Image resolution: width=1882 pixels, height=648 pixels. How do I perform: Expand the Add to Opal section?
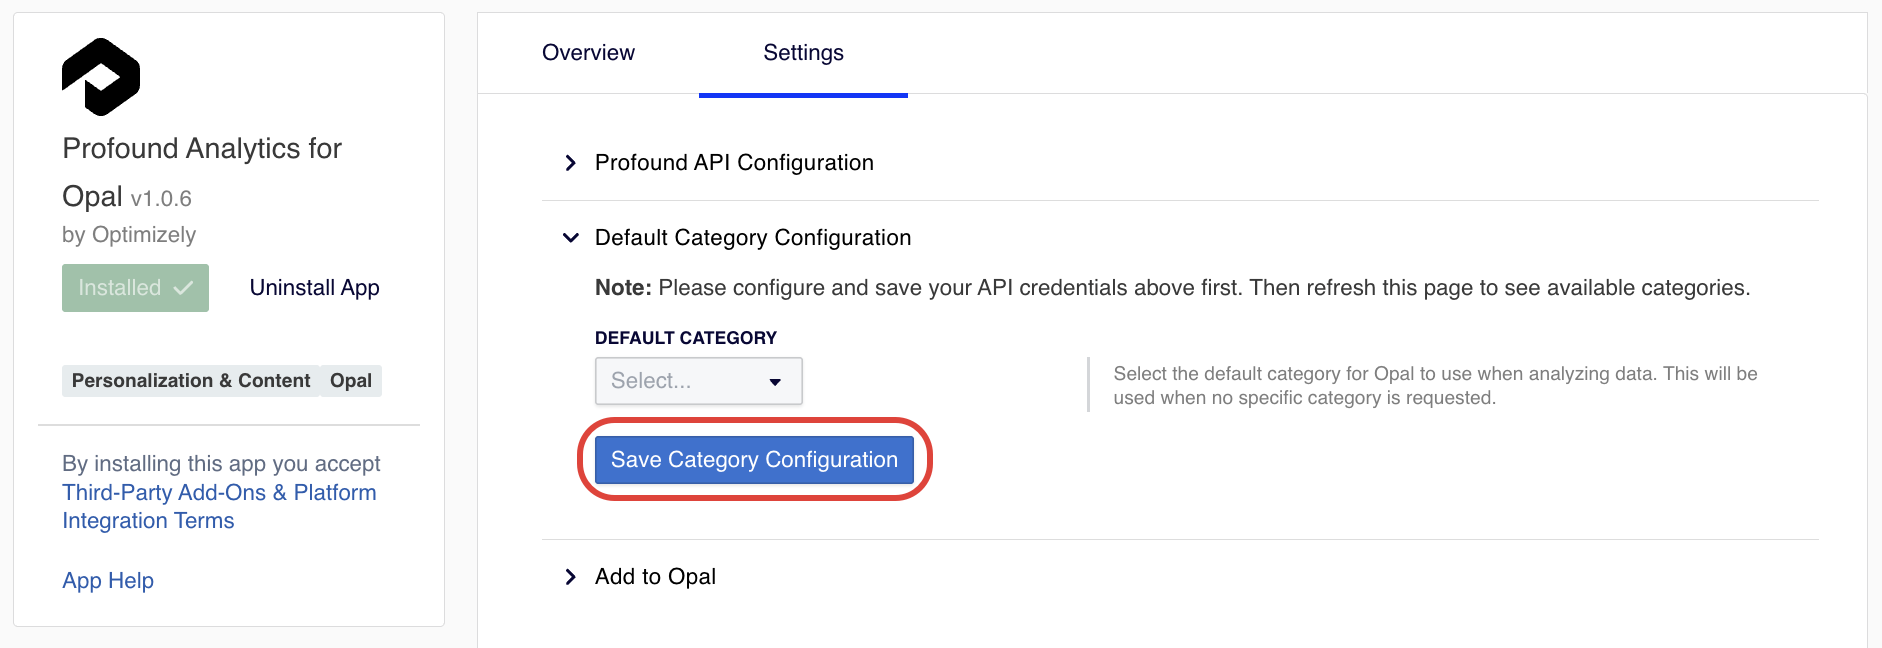pyautogui.click(x=655, y=577)
